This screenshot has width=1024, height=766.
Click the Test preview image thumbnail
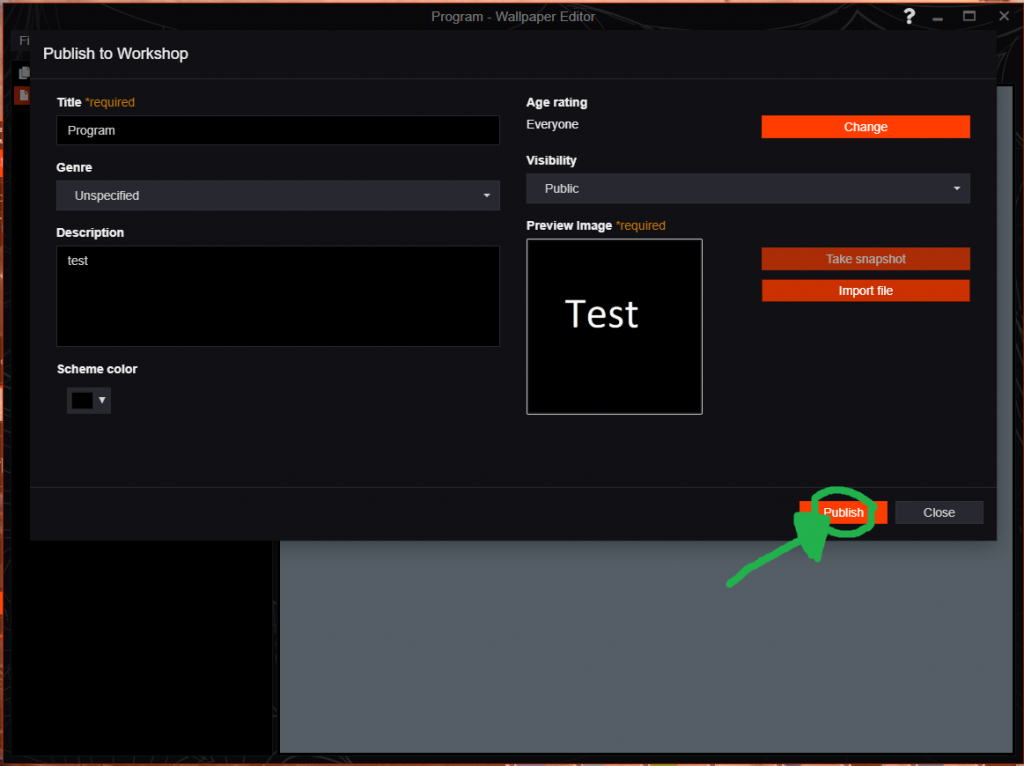click(x=613, y=326)
